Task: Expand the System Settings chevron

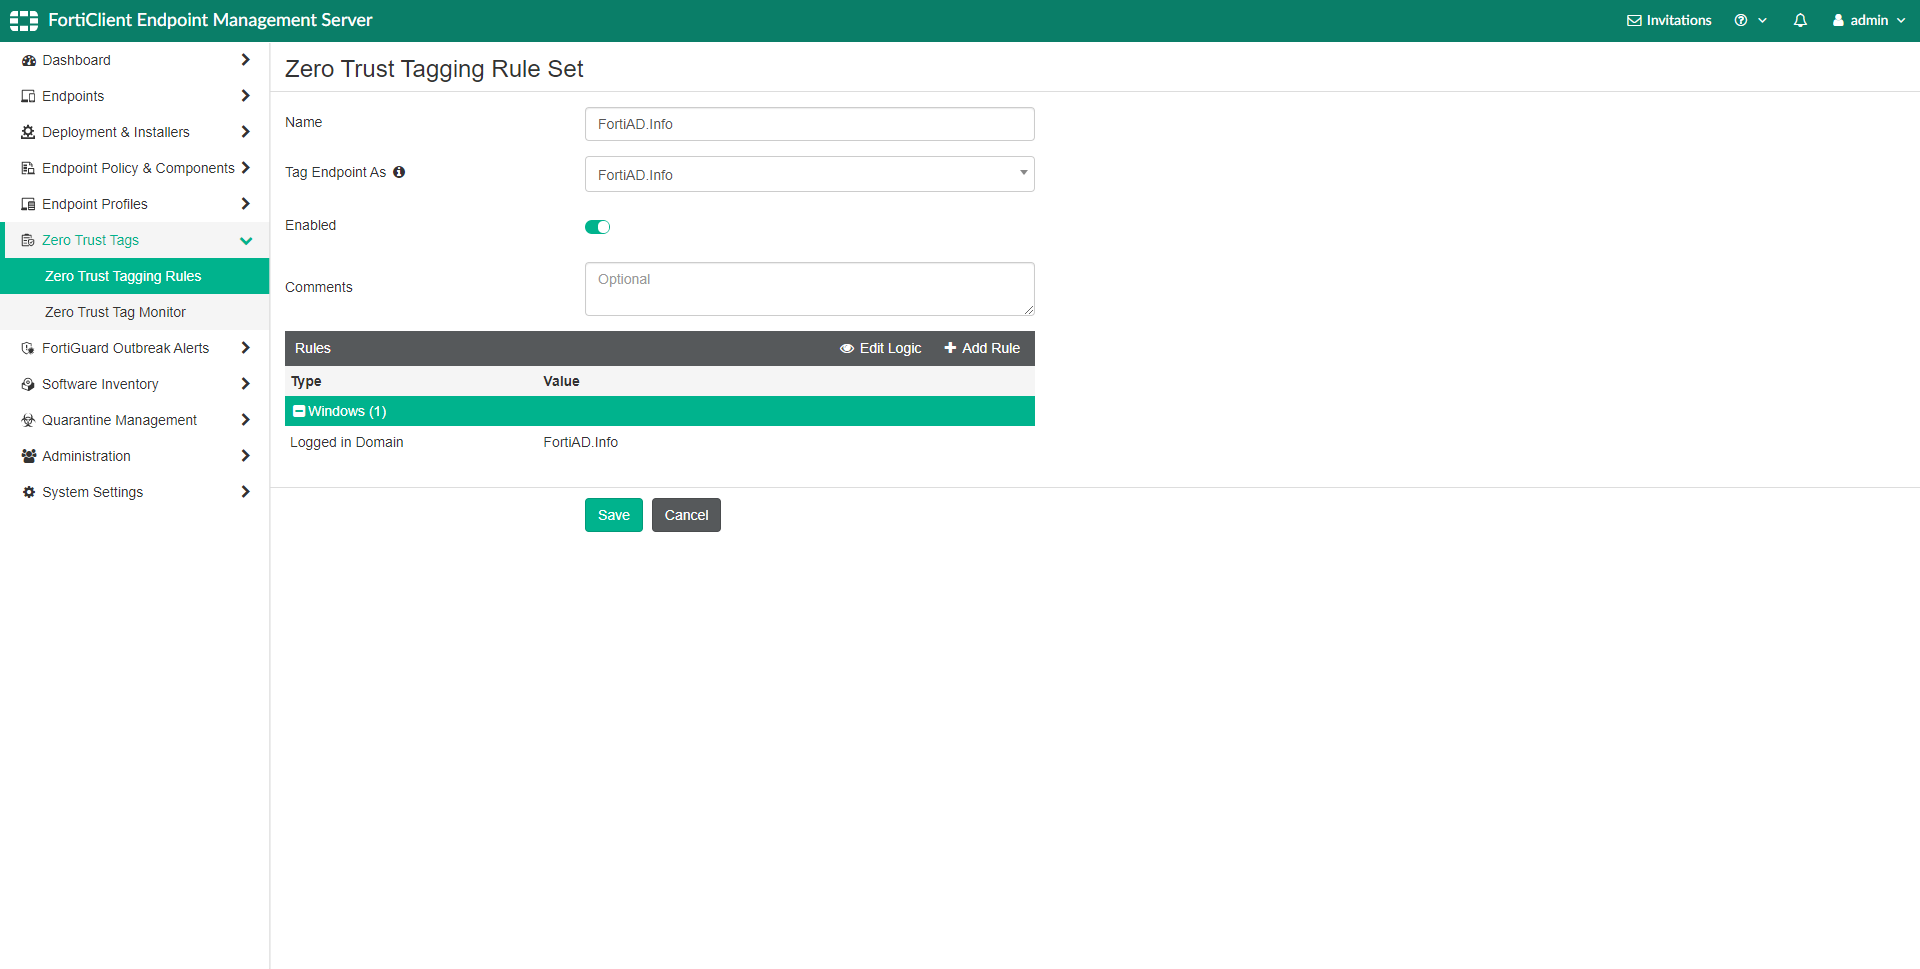Action: (x=245, y=492)
